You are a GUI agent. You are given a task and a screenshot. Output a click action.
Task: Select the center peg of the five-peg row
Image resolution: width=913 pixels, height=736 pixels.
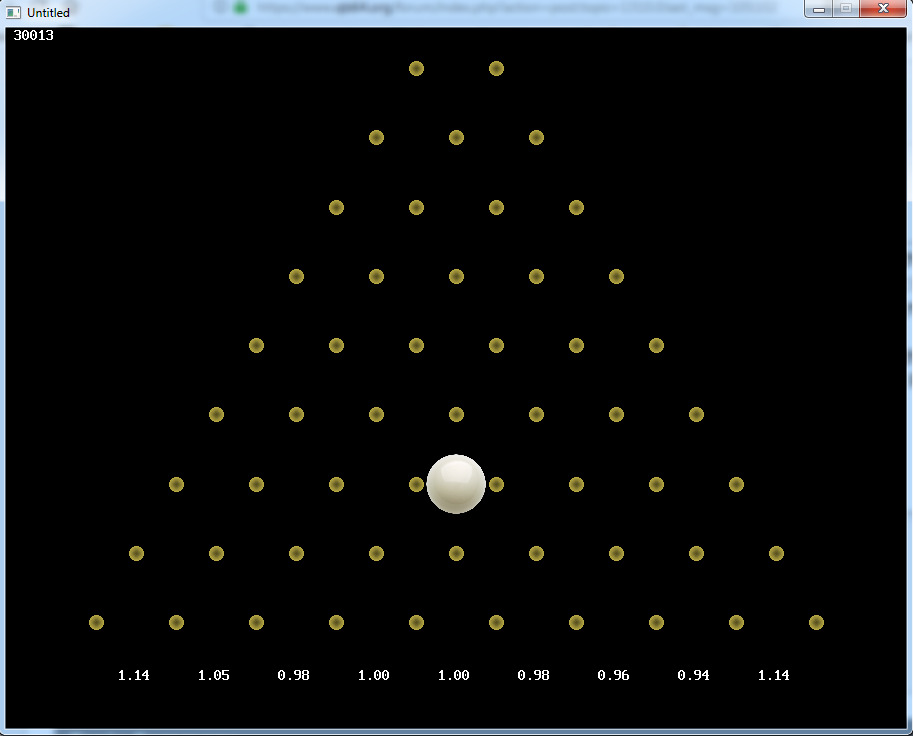[456, 277]
